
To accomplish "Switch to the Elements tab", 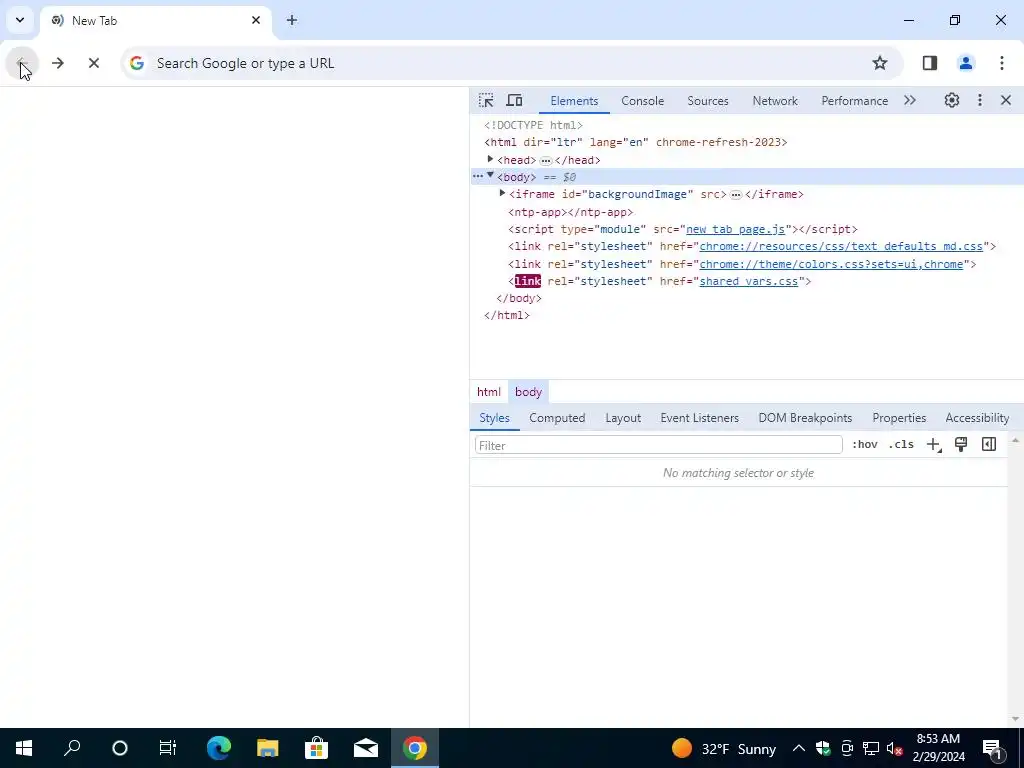I will tap(574, 101).
